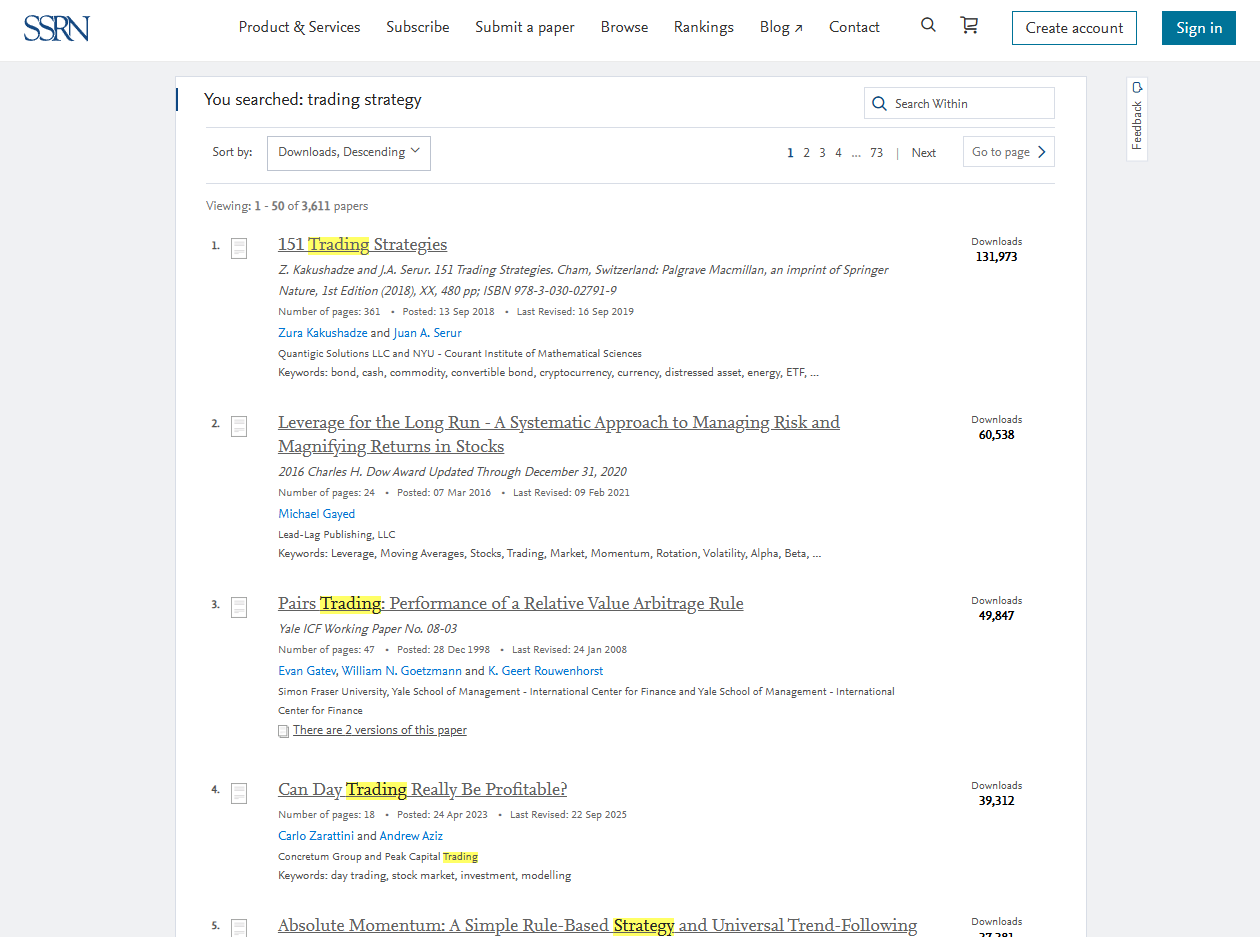The height and width of the screenshot is (937, 1260).
Task: Click the Feedback side tab
Action: 1137,118
